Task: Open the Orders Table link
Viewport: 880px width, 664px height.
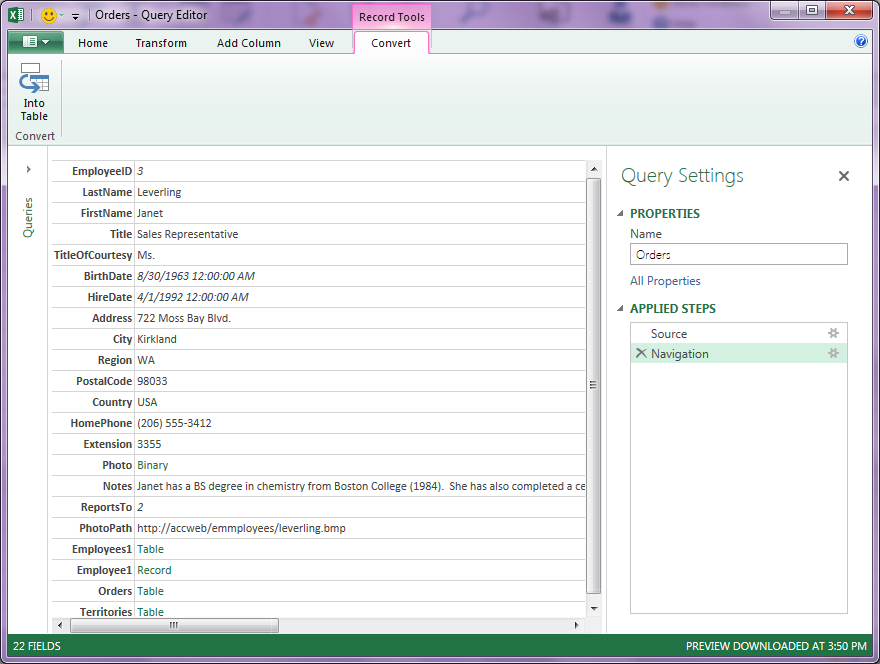Action: 150,591
